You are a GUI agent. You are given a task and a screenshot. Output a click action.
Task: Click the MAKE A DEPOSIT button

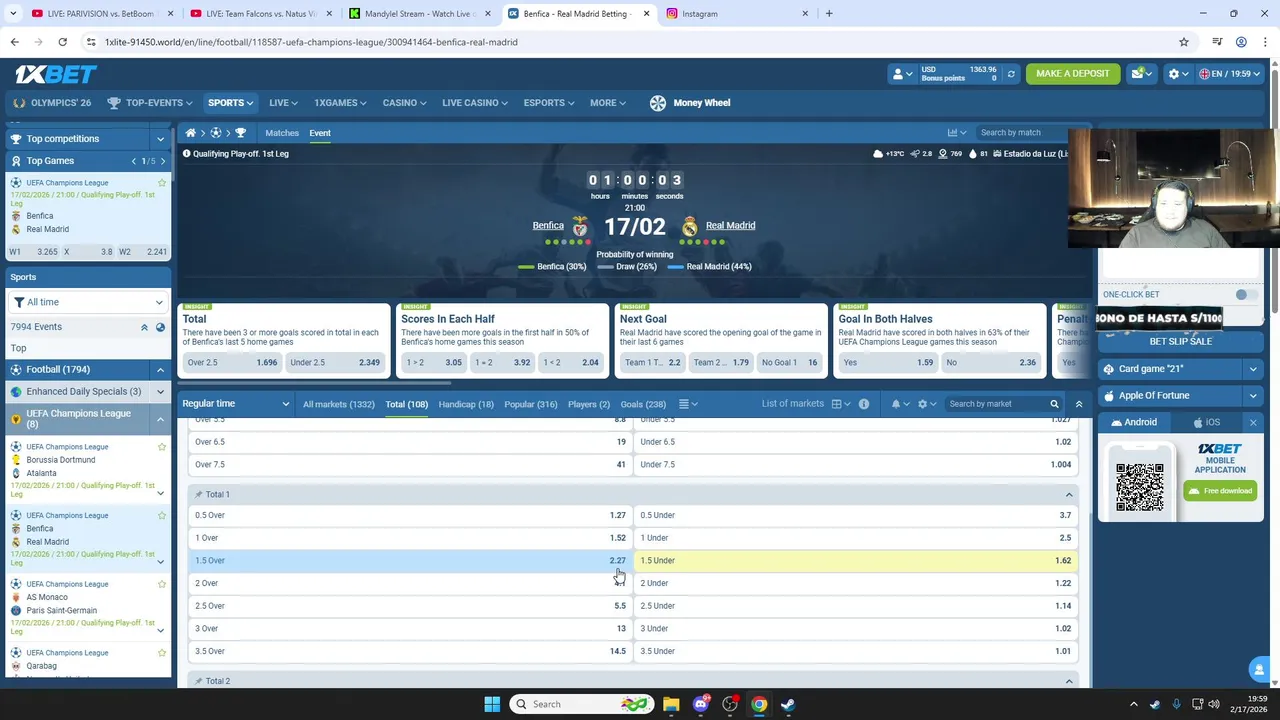pos(1072,74)
